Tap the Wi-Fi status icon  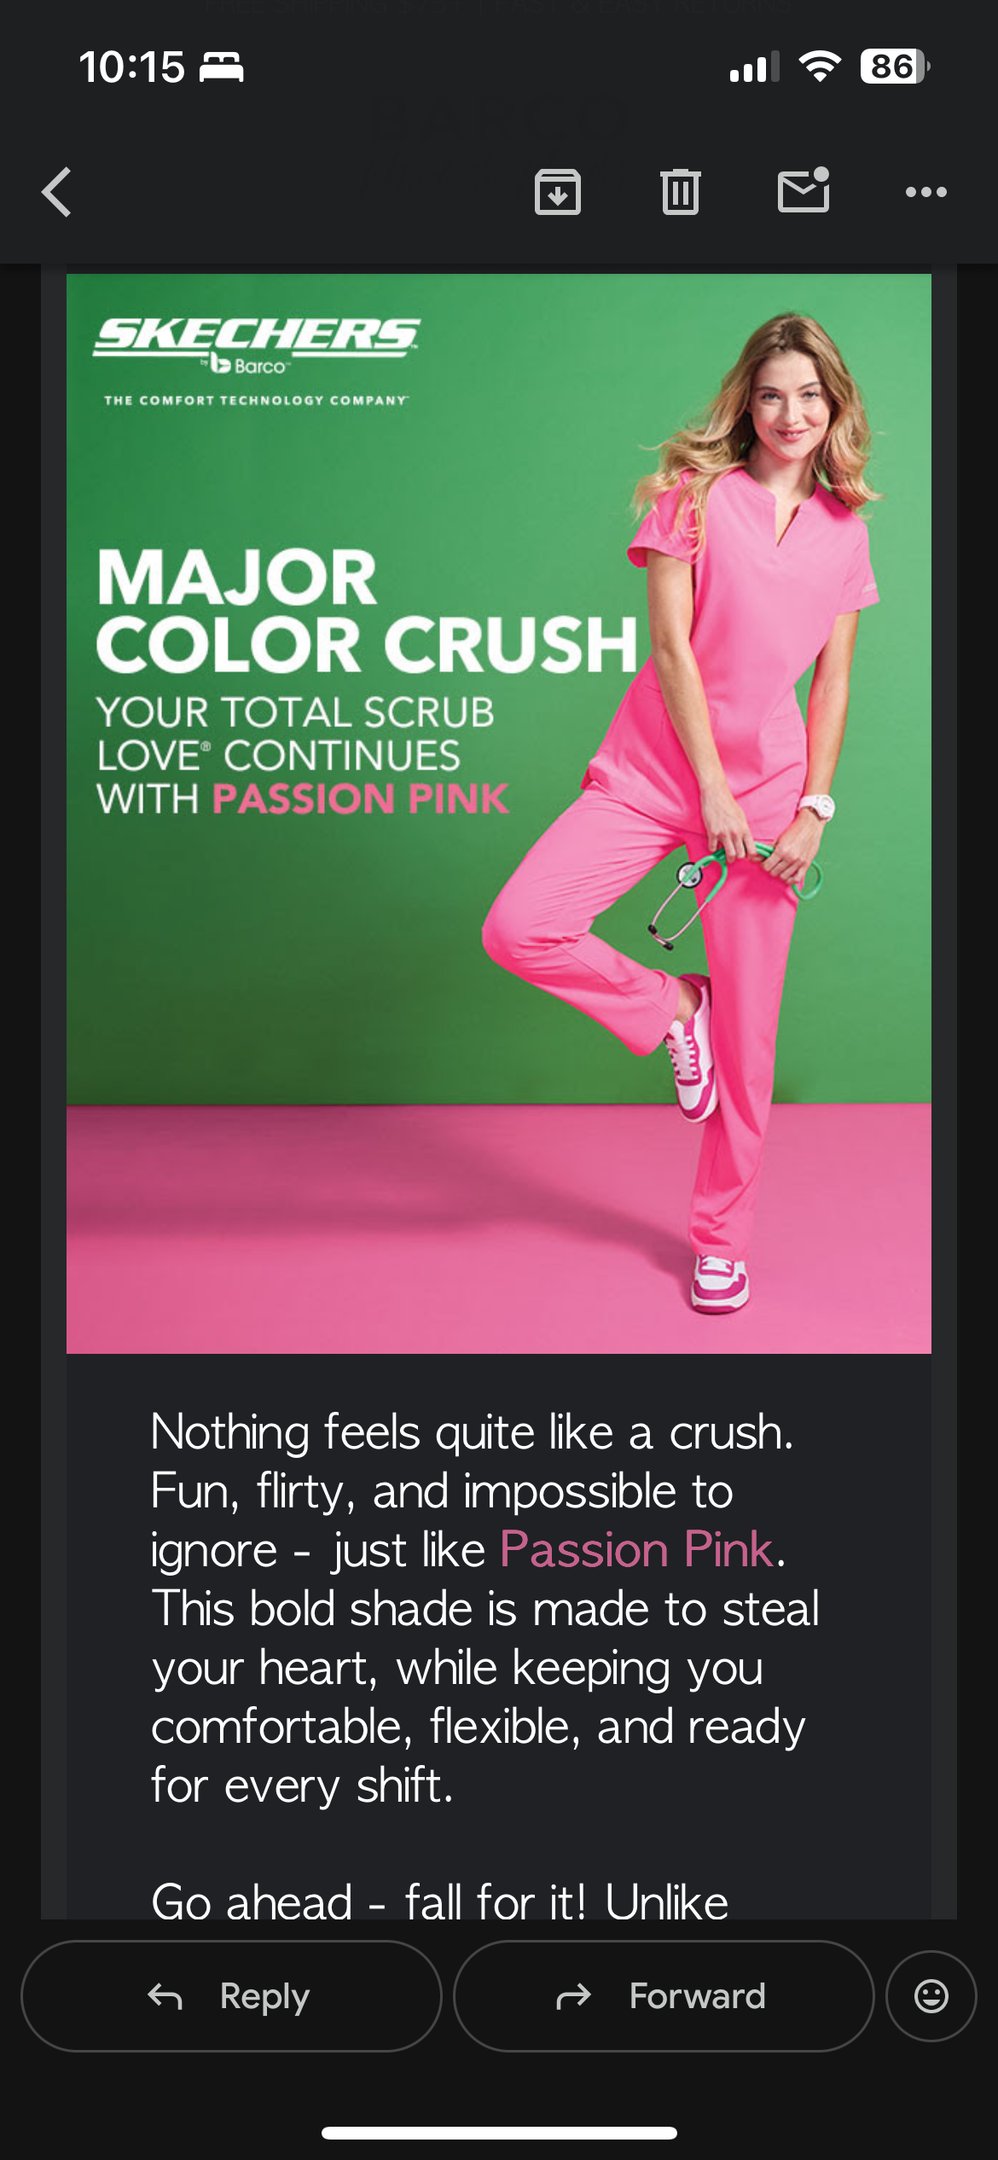click(x=819, y=67)
